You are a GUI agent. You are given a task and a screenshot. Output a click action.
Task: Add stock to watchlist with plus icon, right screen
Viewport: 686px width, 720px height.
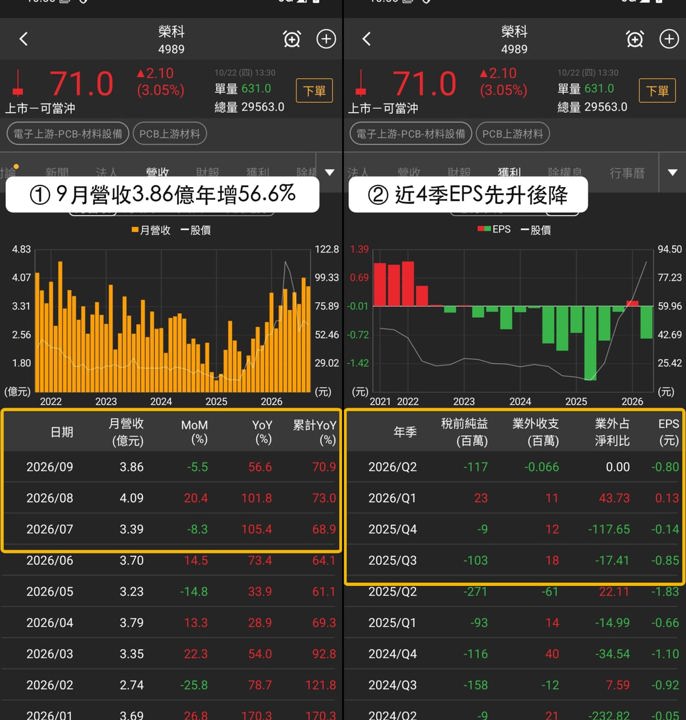pyautogui.click(x=669, y=39)
